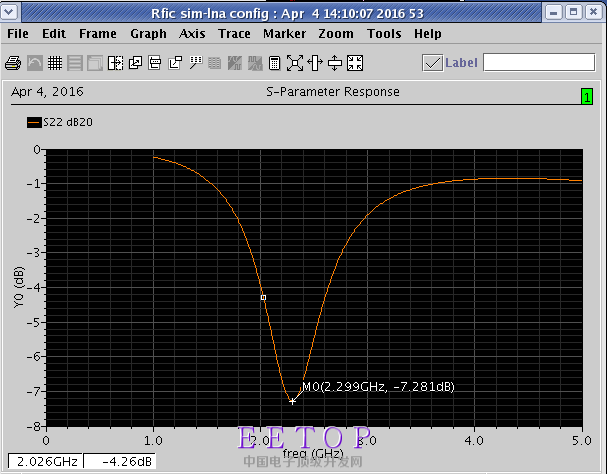This screenshot has height=474, width=607.
Task: Open the Help menu
Action: 427,34
